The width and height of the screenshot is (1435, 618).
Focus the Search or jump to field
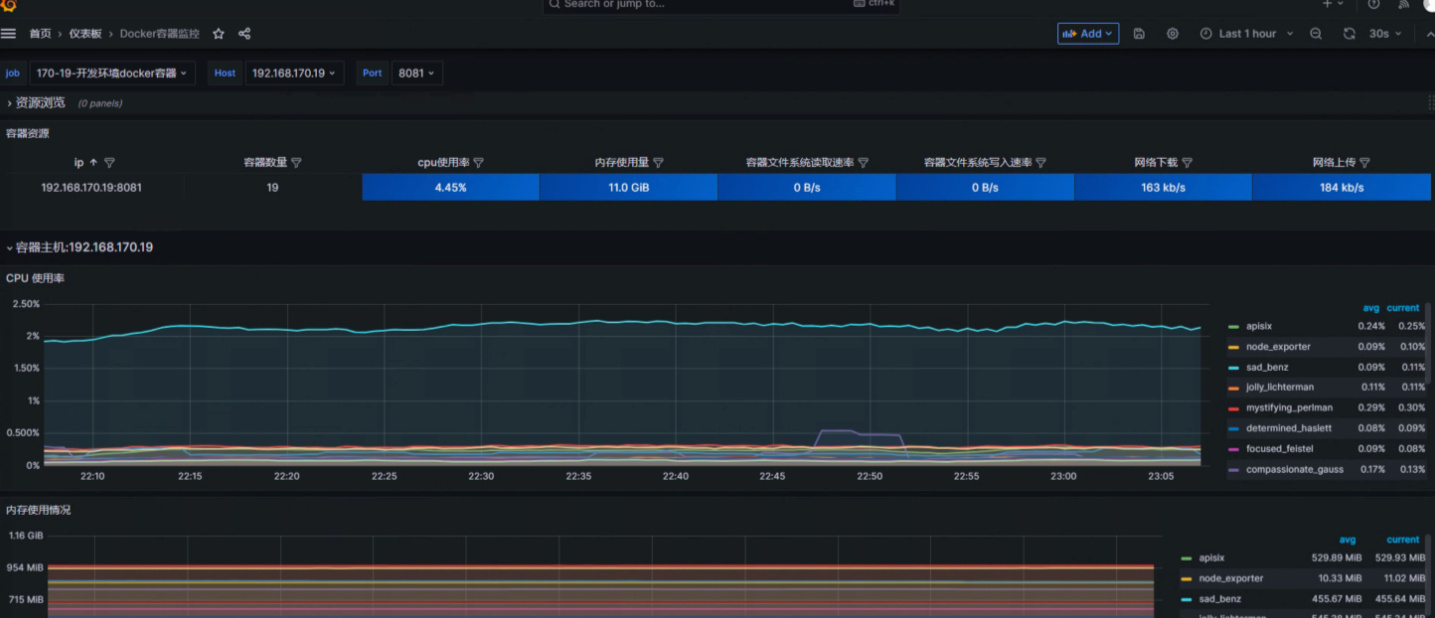(x=720, y=5)
